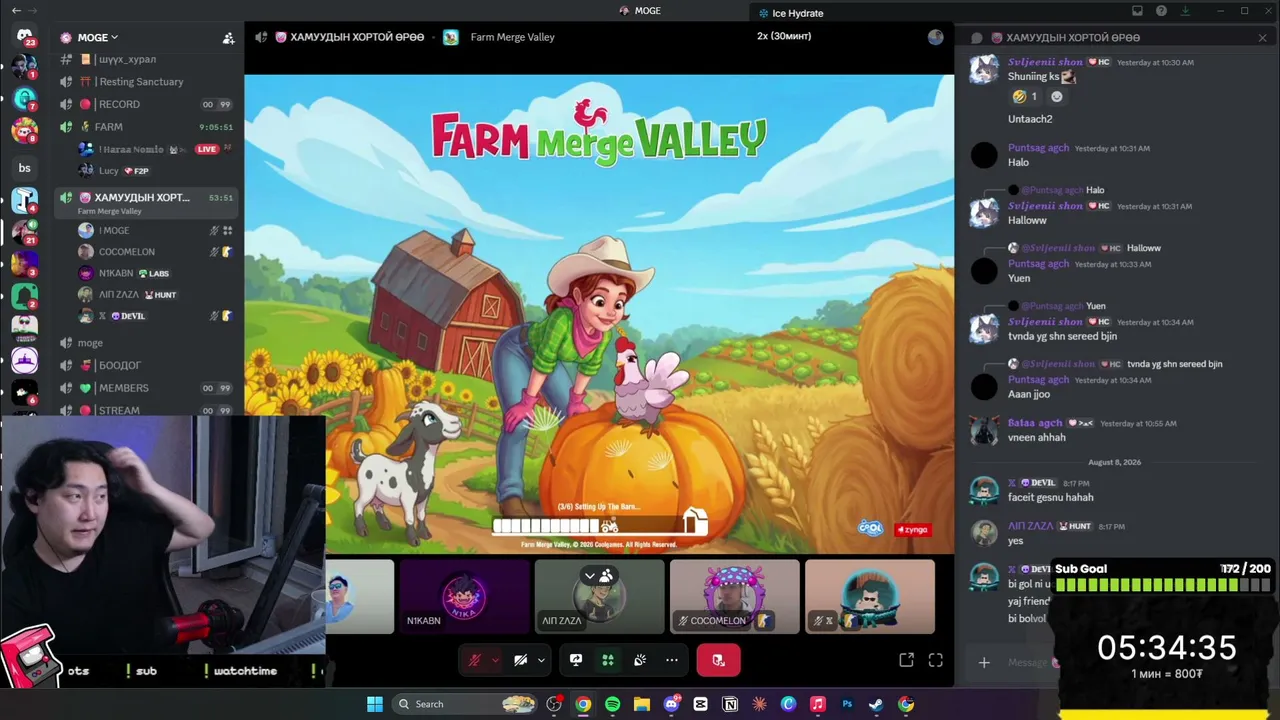Go back with the Discord back arrow

(x=16, y=11)
